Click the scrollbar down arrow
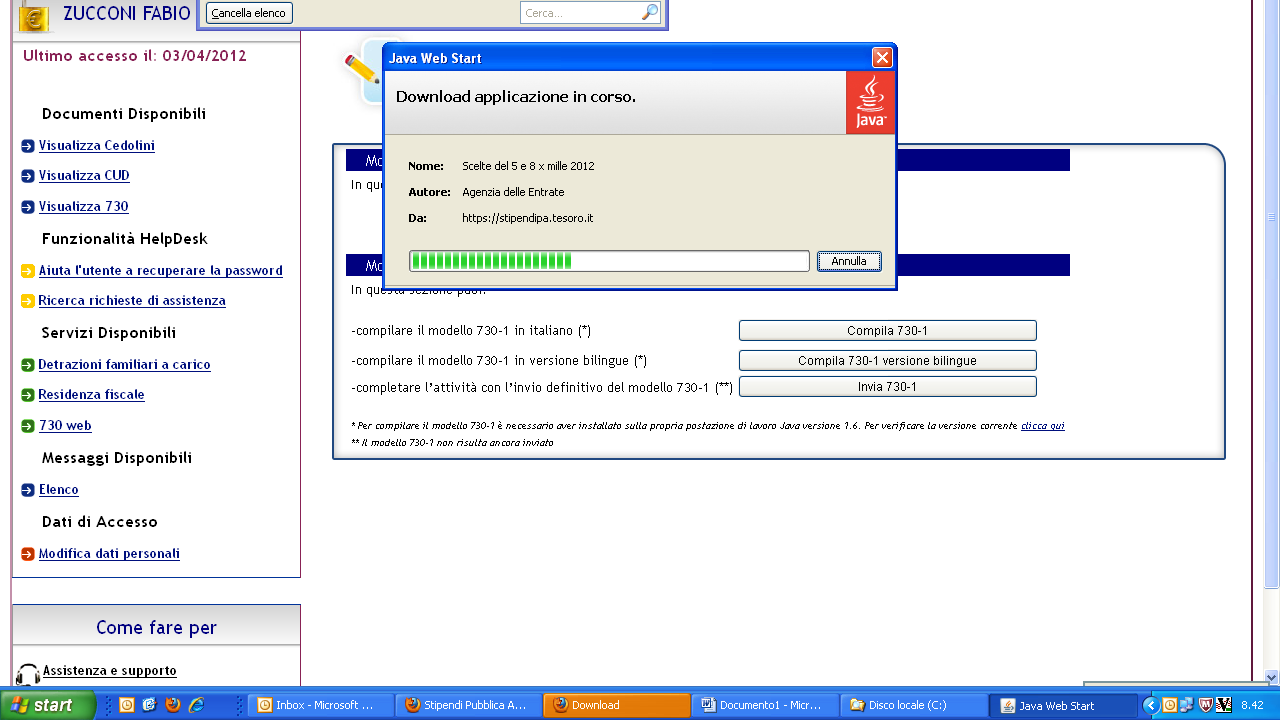 tap(1272, 676)
